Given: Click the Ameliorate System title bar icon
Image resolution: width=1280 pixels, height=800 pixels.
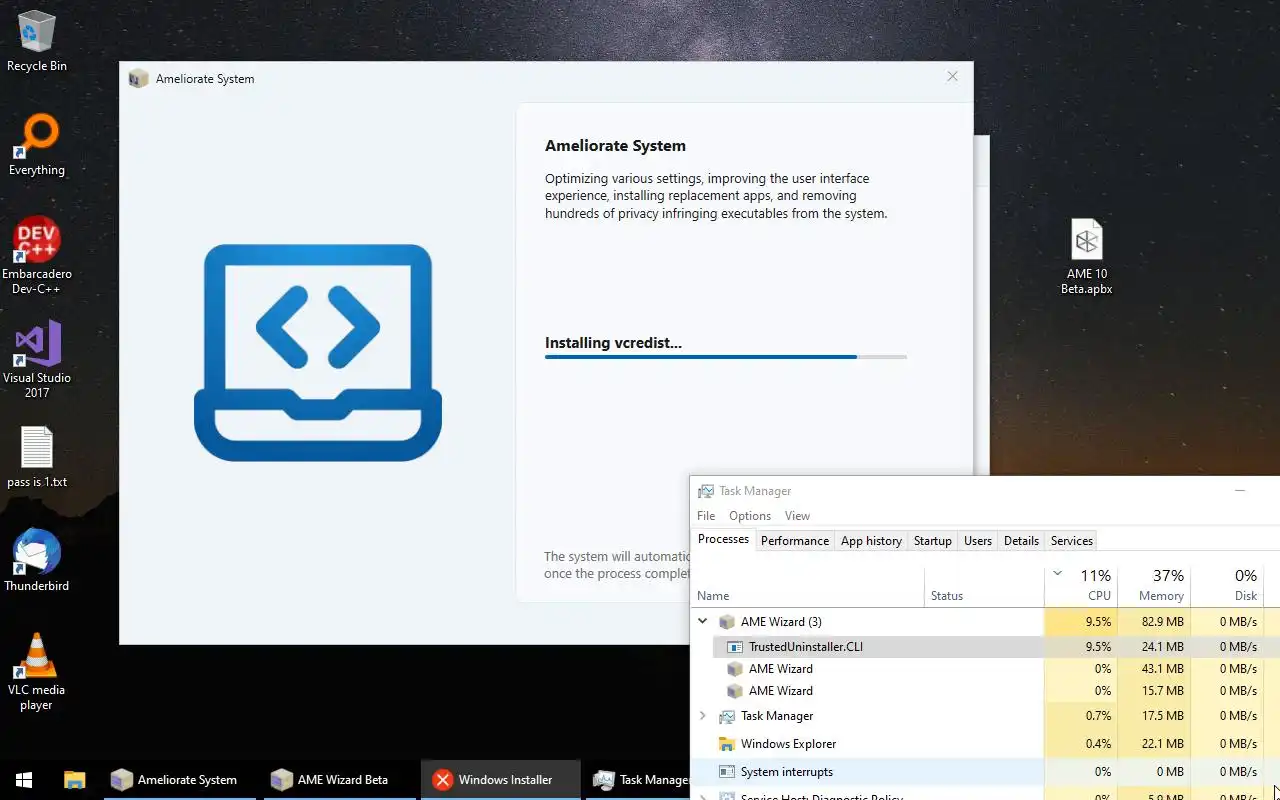Looking at the screenshot, I should [x=139, y=78].
